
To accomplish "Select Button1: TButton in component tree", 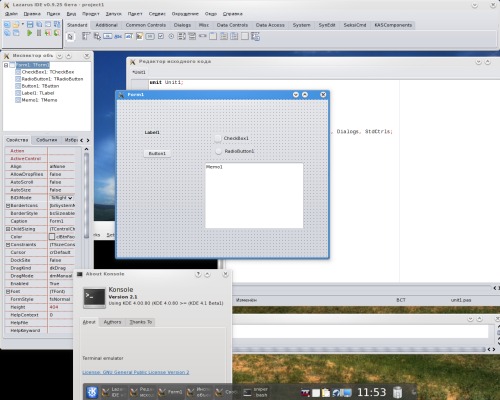I will click(40, 86).
